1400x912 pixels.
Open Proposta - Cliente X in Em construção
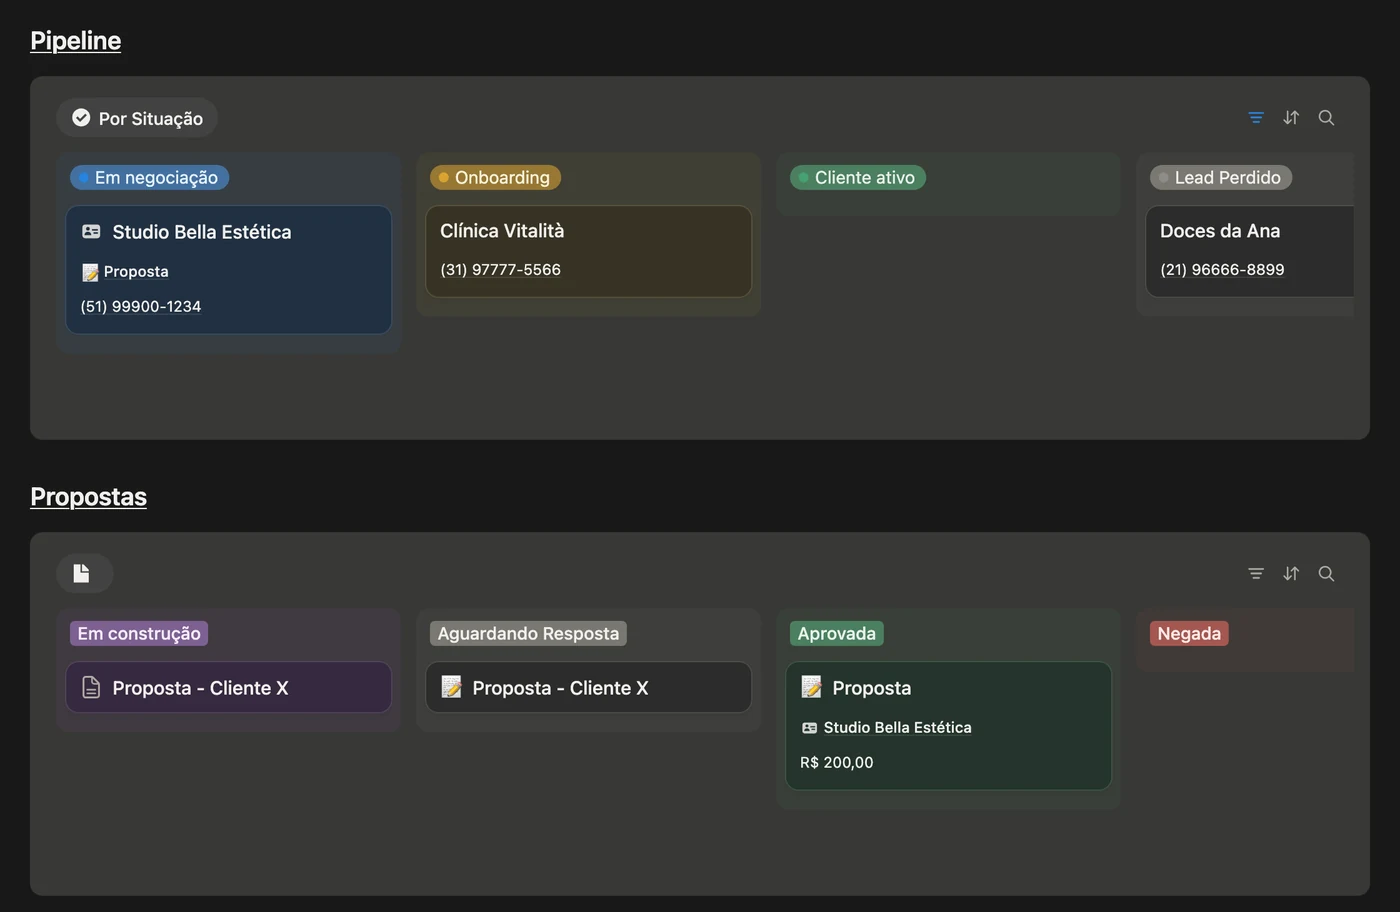point(228,687)
